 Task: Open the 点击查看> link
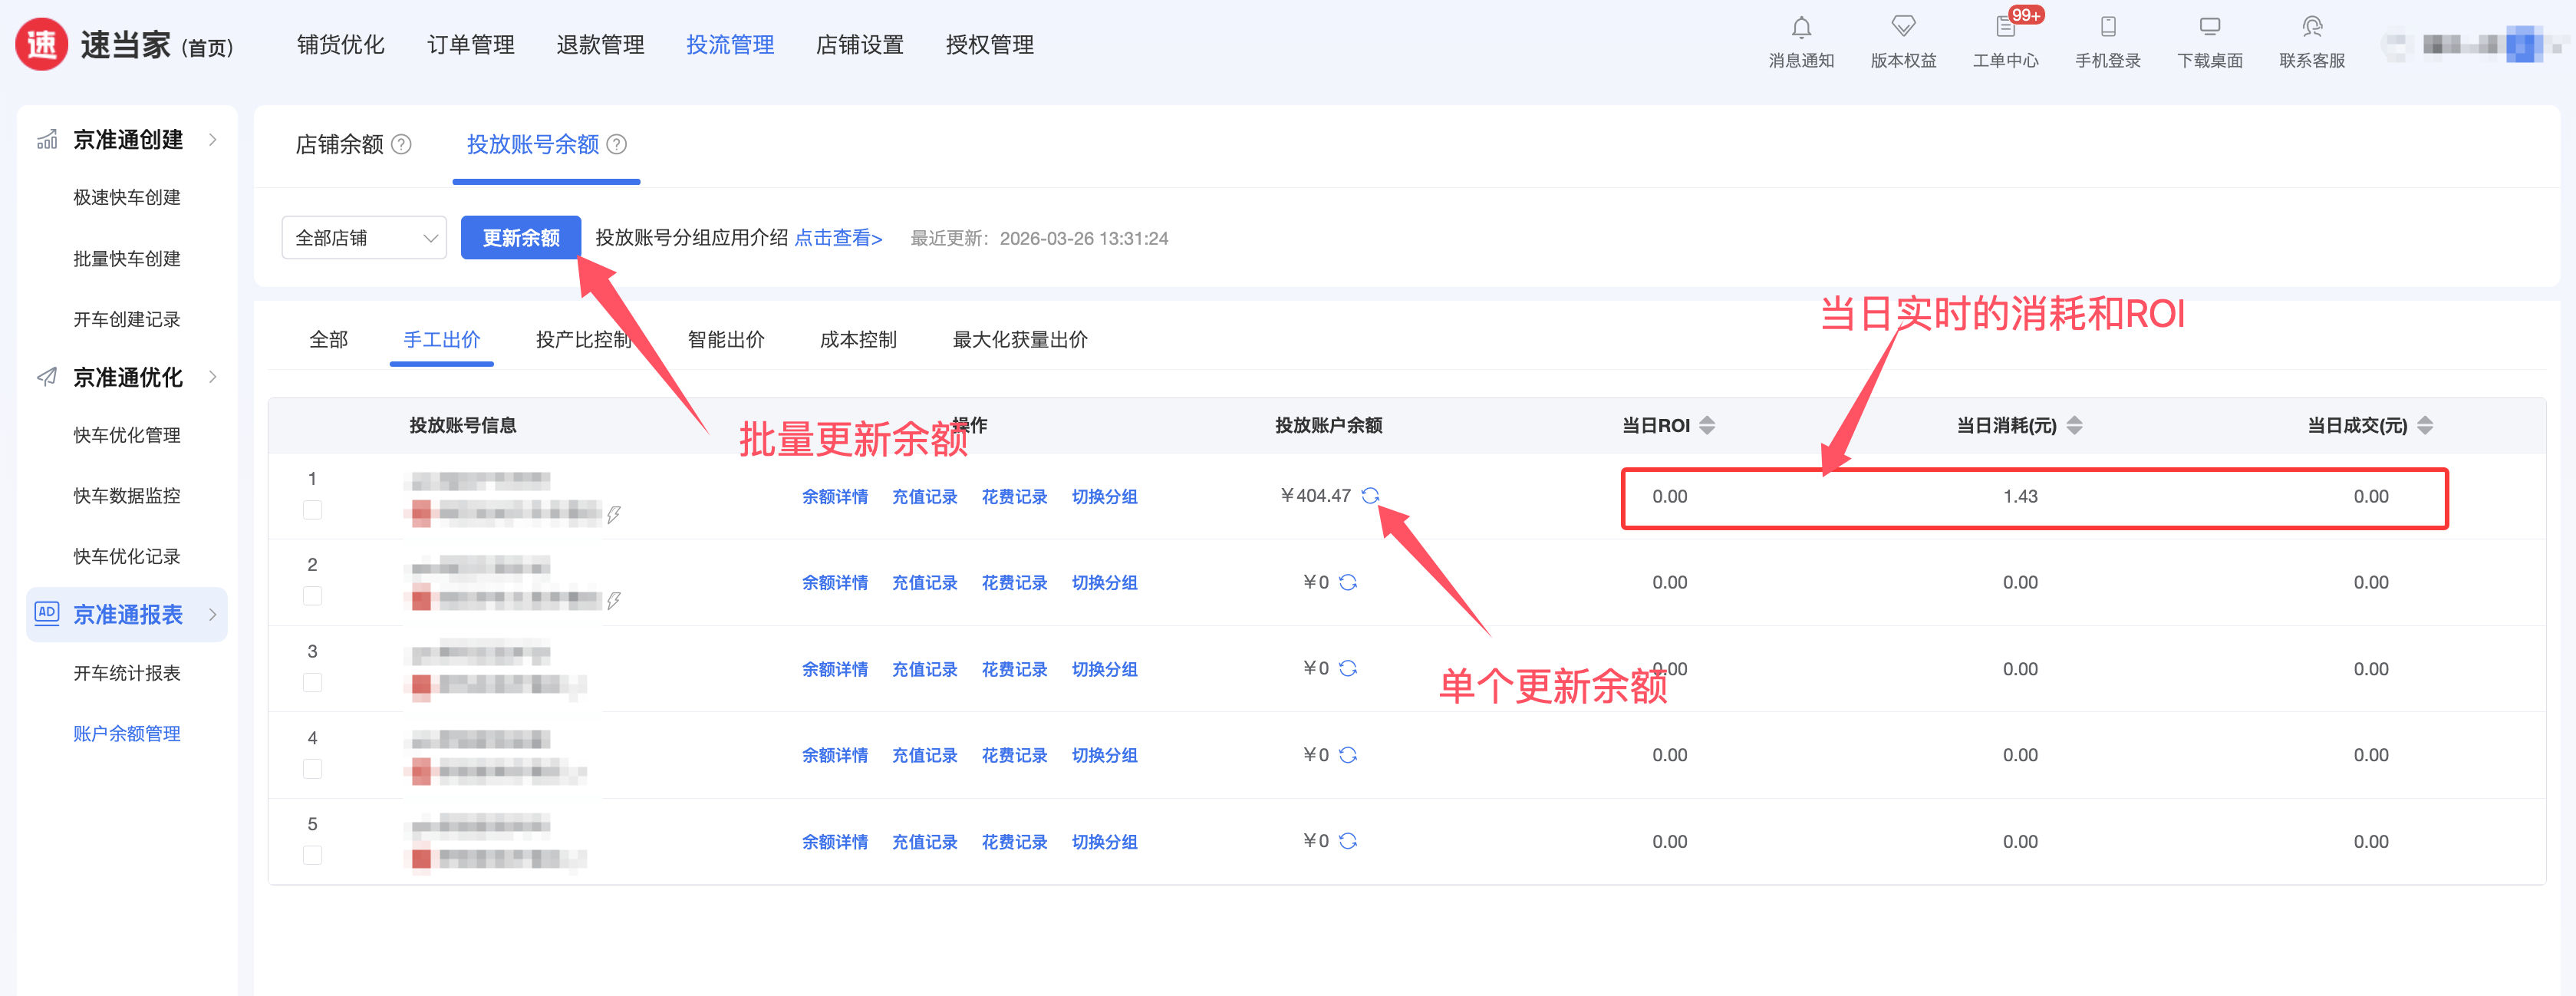(x=838, y=238)
